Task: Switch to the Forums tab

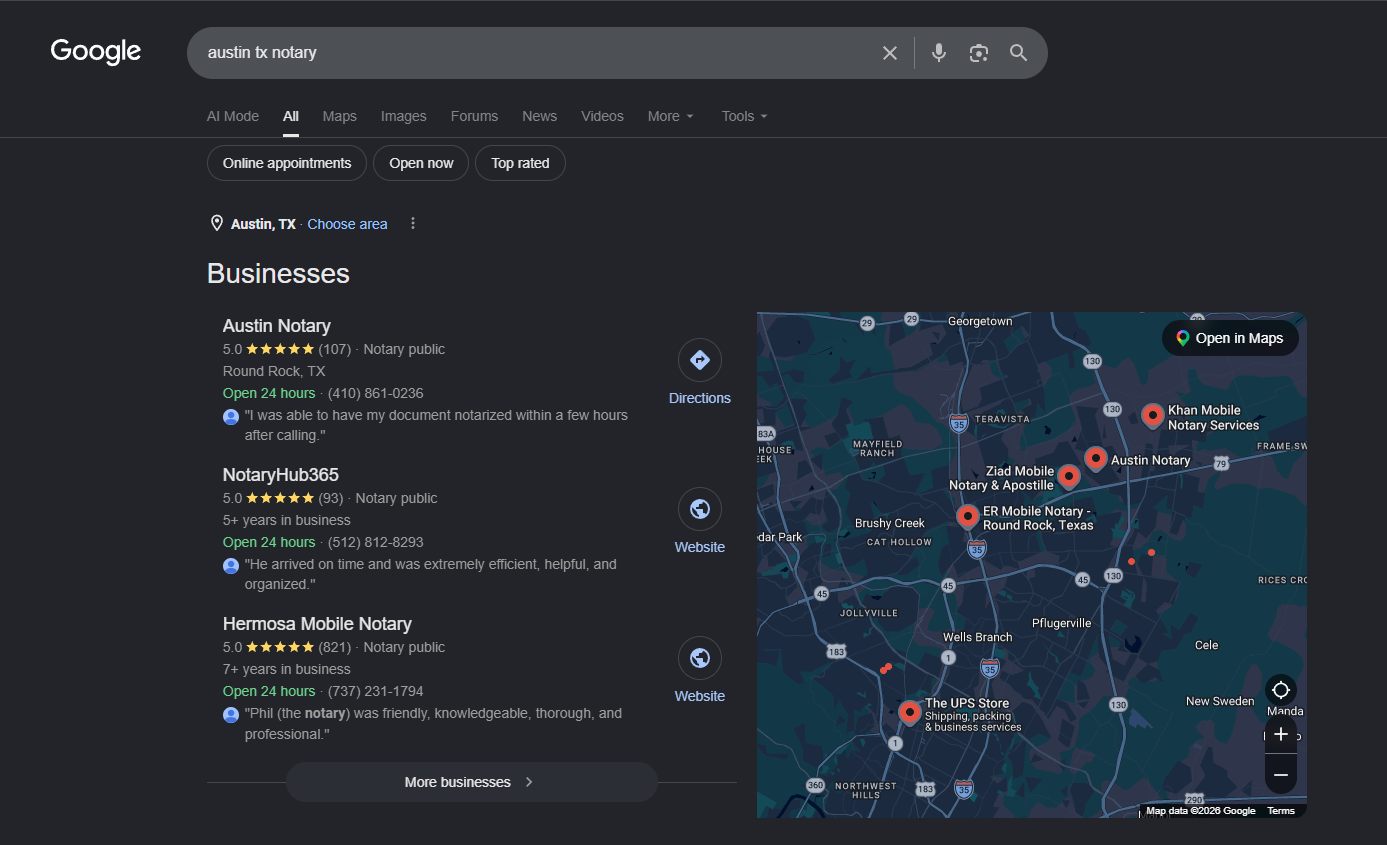Action: pos(474,116)
